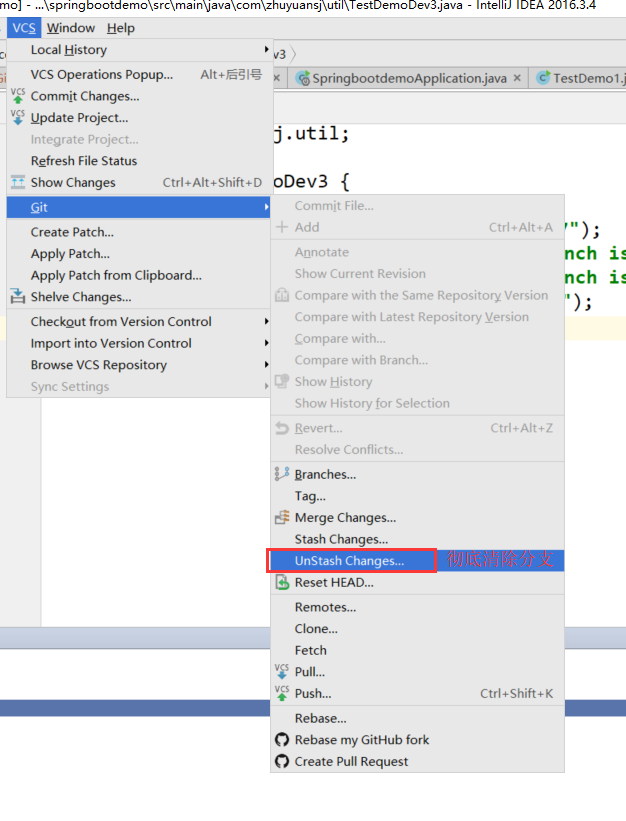Click Update Project... menu label
The height and width of the screenshot is (821, 626).
(79, 118)
